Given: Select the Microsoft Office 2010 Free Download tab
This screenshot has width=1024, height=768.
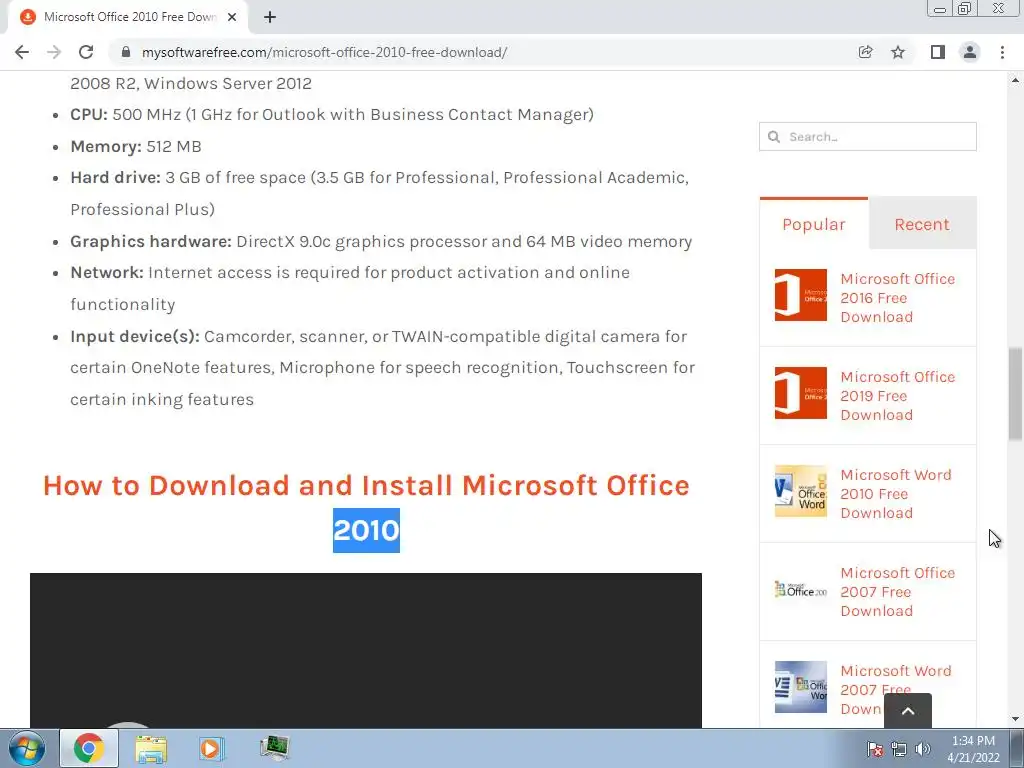Looking at the screenshot, I should tap(128, 17).
